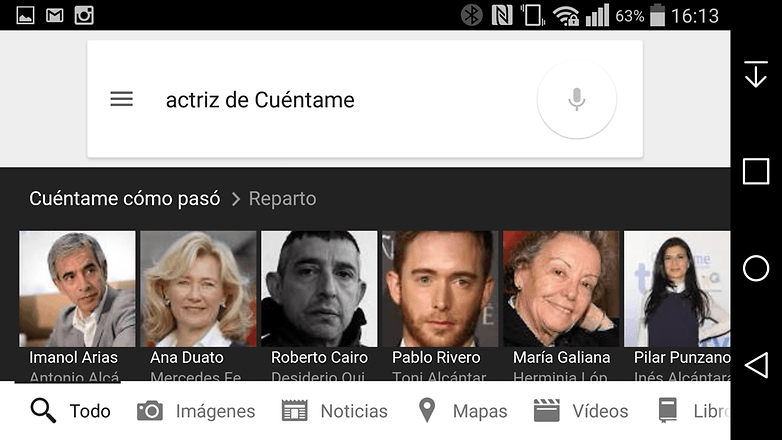Switch to the Imágenes tab

click(x=196, y=411)
